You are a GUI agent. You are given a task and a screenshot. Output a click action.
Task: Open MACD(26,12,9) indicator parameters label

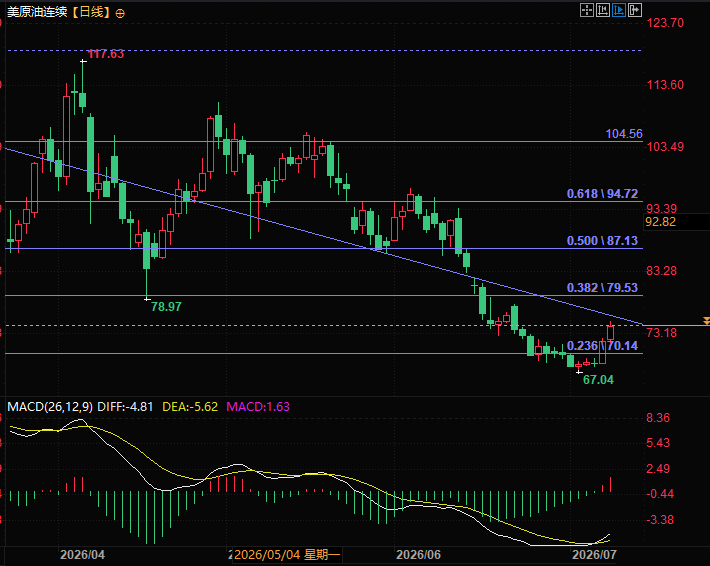click(50, 407)
